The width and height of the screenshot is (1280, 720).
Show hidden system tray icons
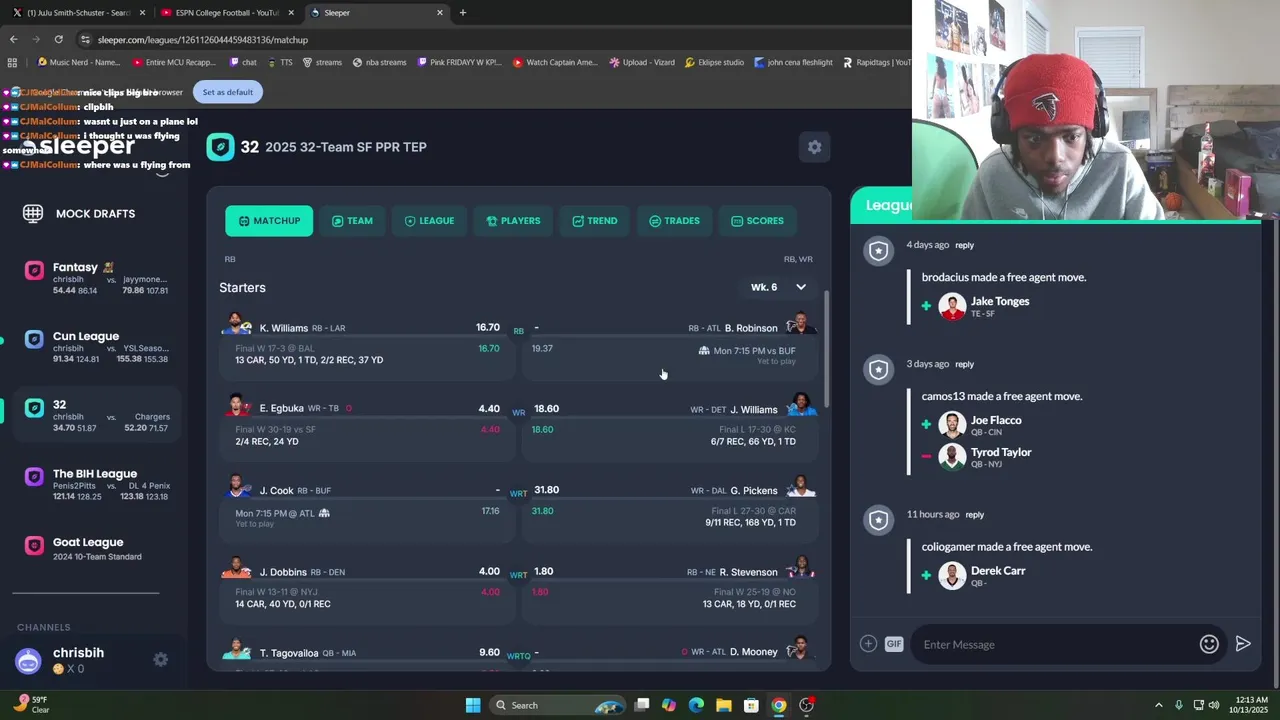pos(1159,705)
